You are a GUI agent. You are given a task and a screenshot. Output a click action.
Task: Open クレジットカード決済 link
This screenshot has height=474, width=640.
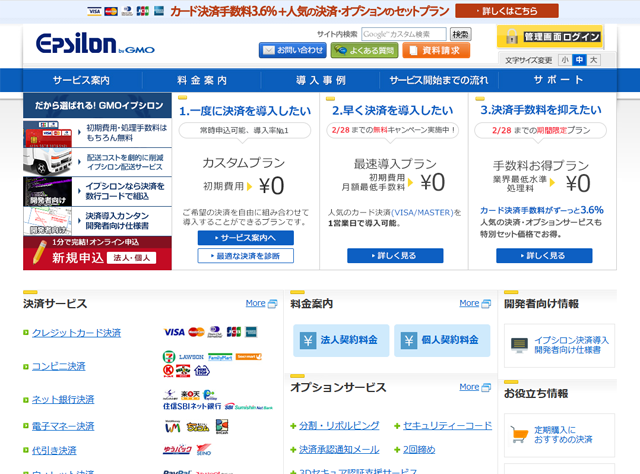[x=76, y=333]
